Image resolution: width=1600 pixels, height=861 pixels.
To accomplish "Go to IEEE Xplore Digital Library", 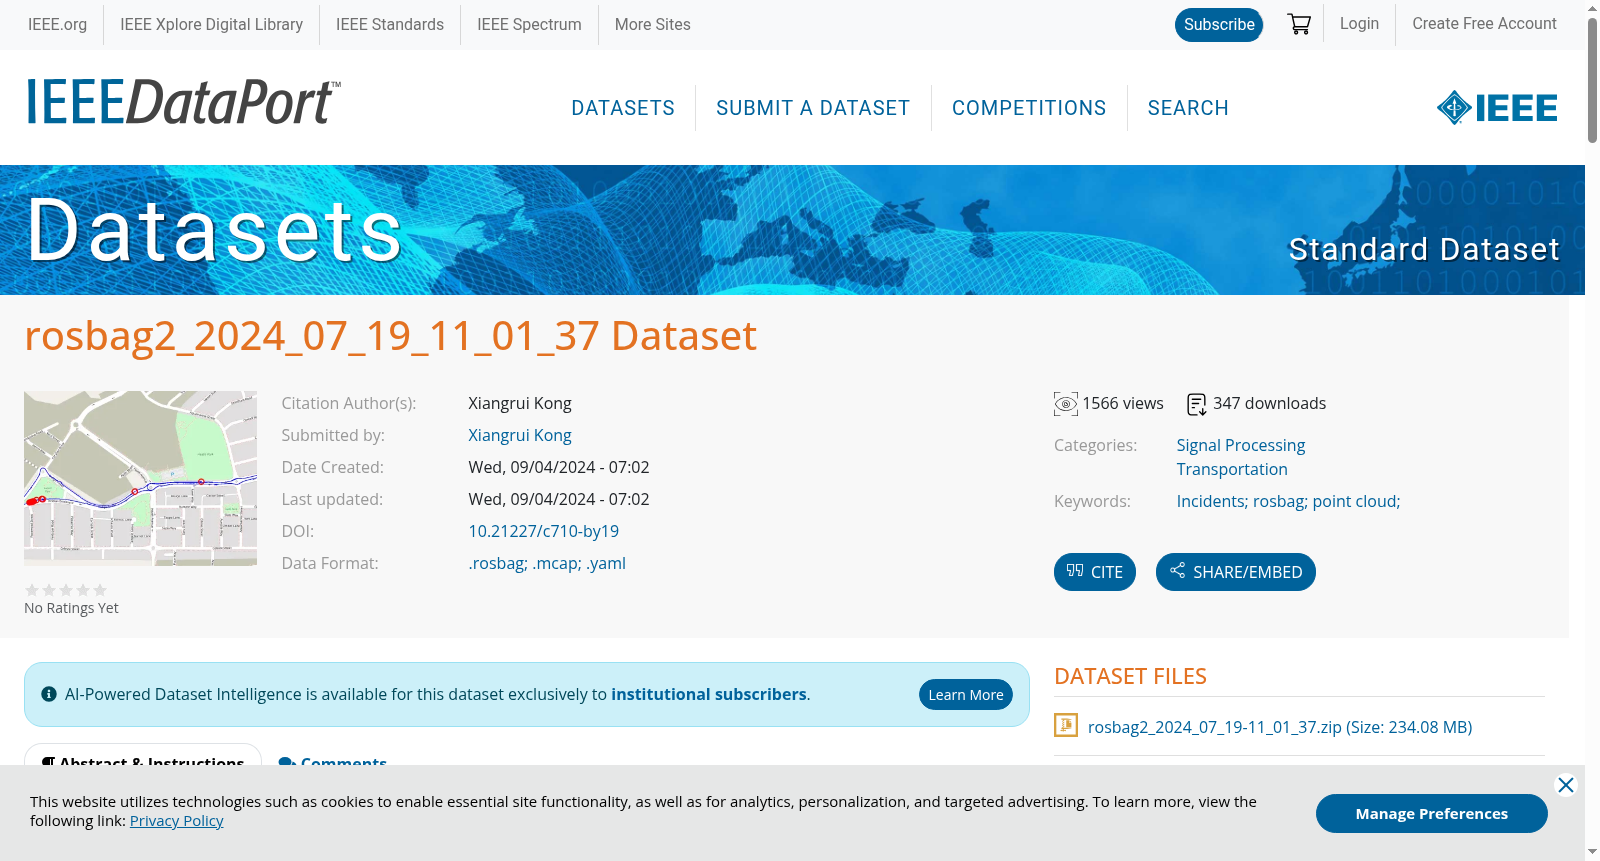I will tap(211, 25).
